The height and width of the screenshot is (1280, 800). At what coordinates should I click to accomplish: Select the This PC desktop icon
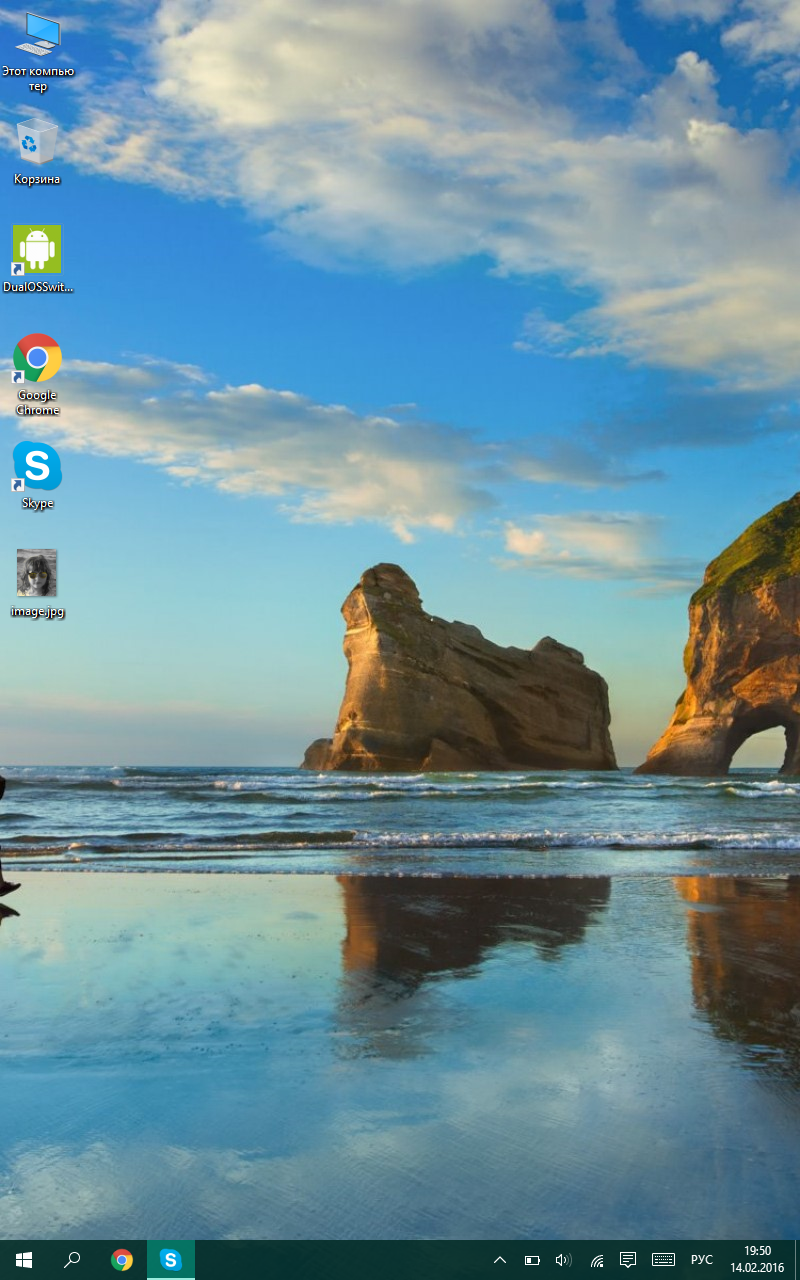37,51
